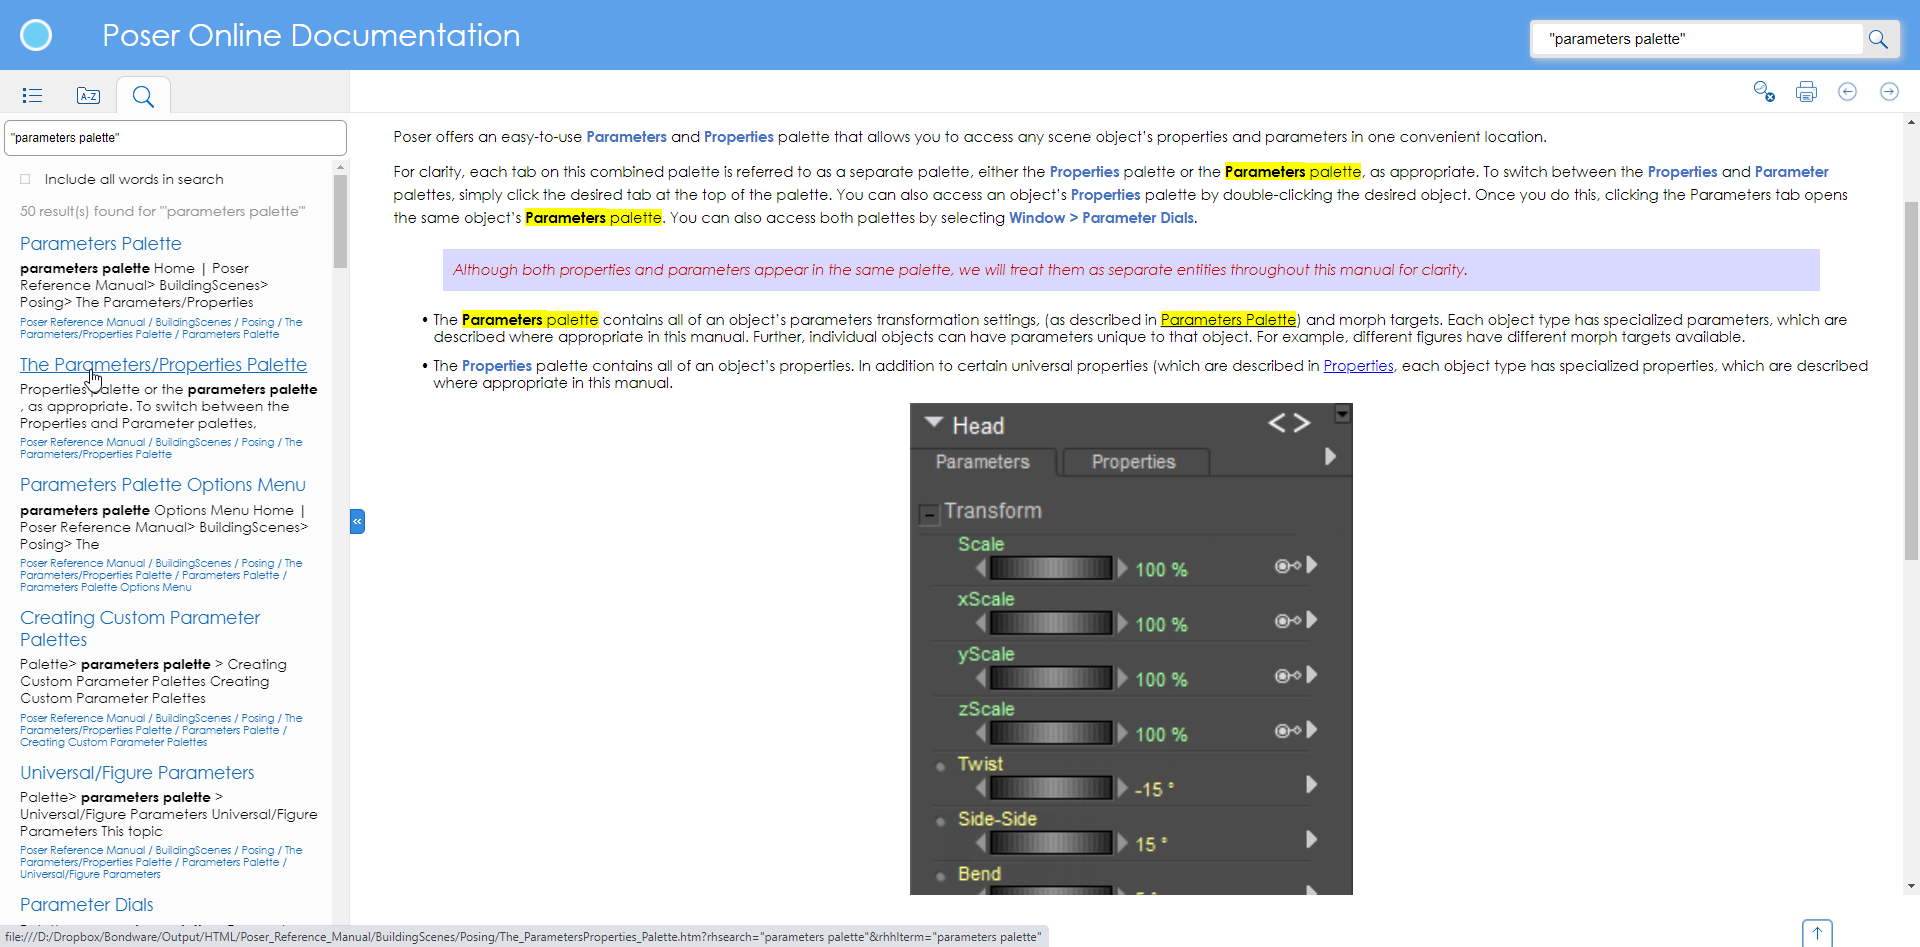Follow the underlined Parameters Palette link in bullet

coord(1228,320)
